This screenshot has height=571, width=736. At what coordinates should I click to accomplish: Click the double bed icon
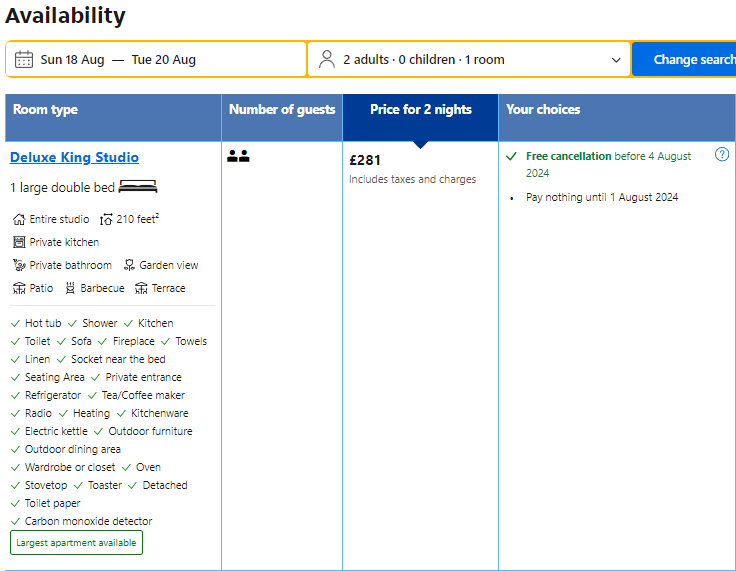[x=138, y=186]
